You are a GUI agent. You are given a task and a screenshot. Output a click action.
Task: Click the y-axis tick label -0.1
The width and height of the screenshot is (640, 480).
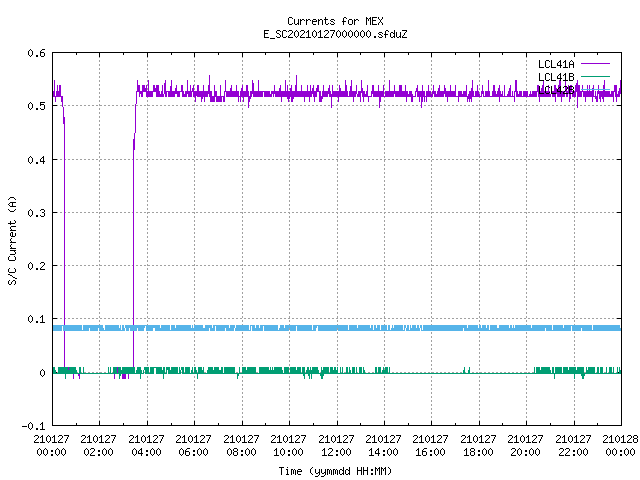(x=33, y=426)
